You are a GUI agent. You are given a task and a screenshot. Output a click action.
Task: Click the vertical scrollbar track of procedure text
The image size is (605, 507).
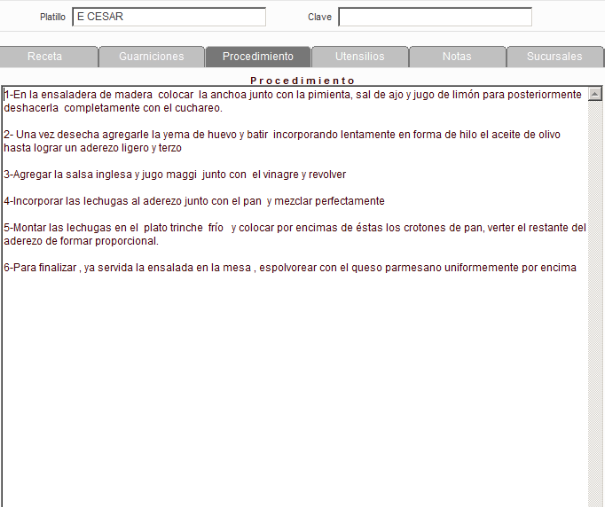pos(595,300)
